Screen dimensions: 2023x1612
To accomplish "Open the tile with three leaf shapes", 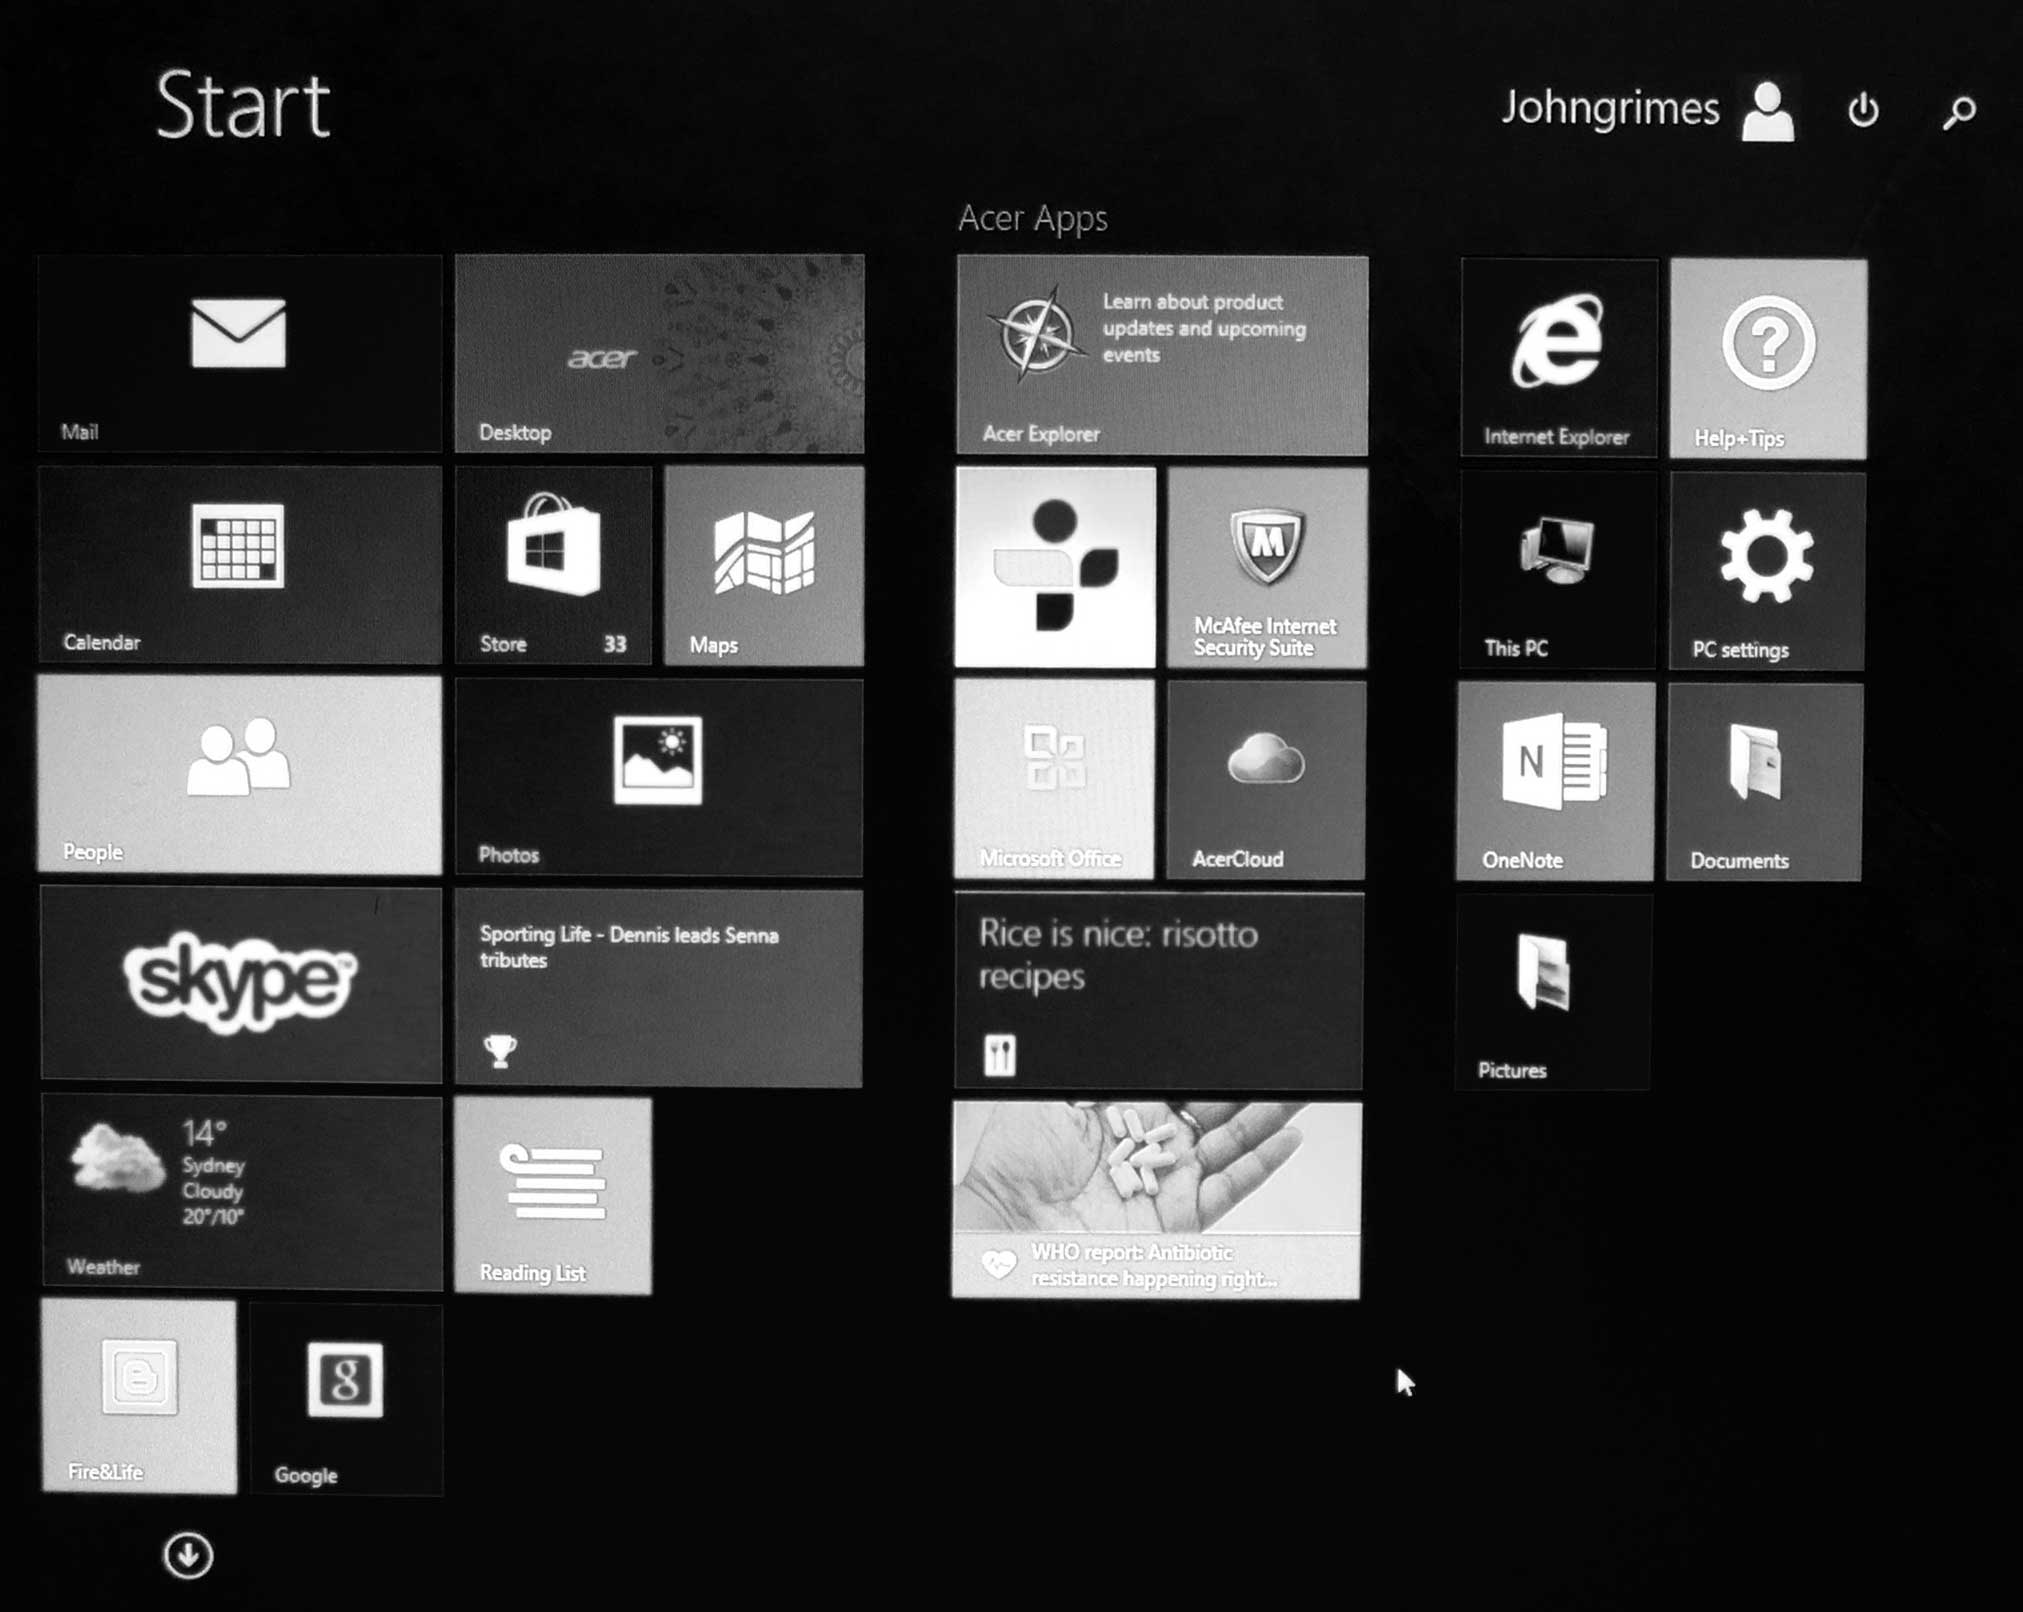I will pyautogui.click(x=1055, y=567).
